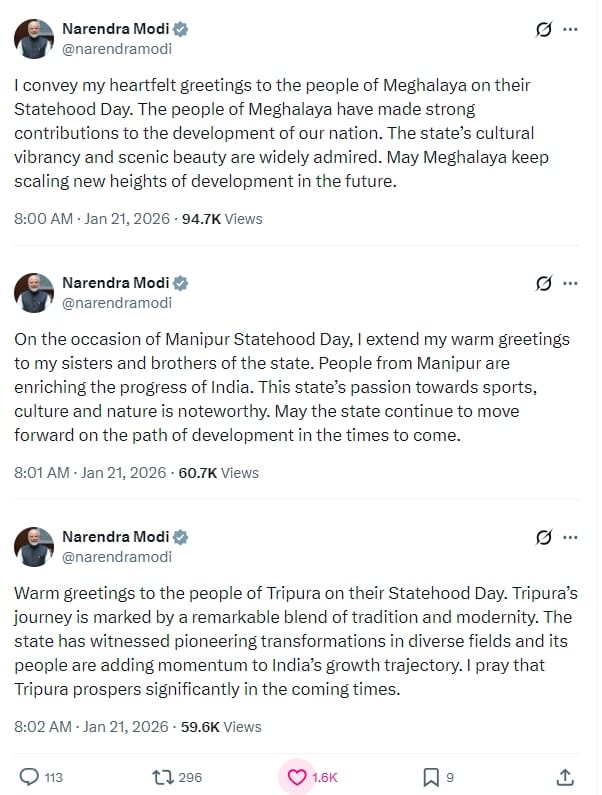Click the share upload icon
Viewport: 602px width, 795px height.
pyautogui.click(x=564, y=776)
